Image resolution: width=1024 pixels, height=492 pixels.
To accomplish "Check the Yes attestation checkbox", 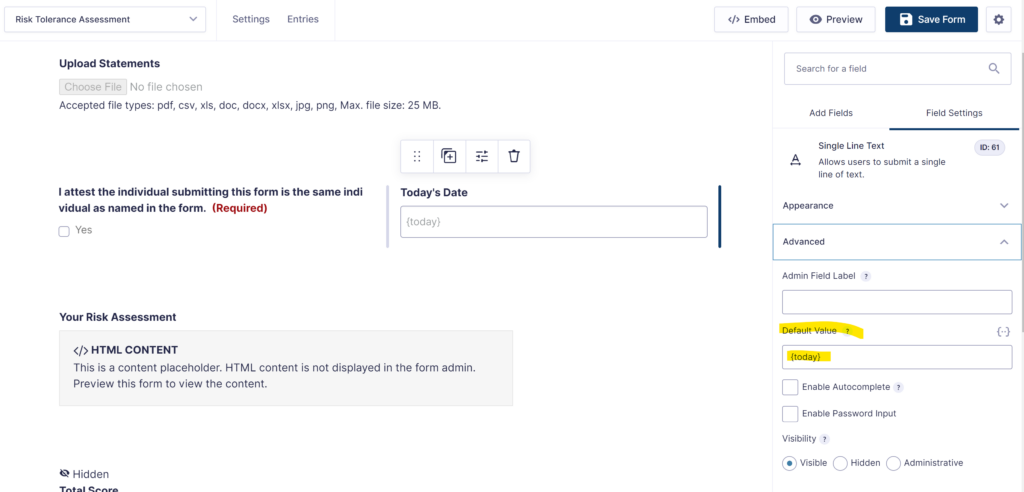I will (64, 231).
